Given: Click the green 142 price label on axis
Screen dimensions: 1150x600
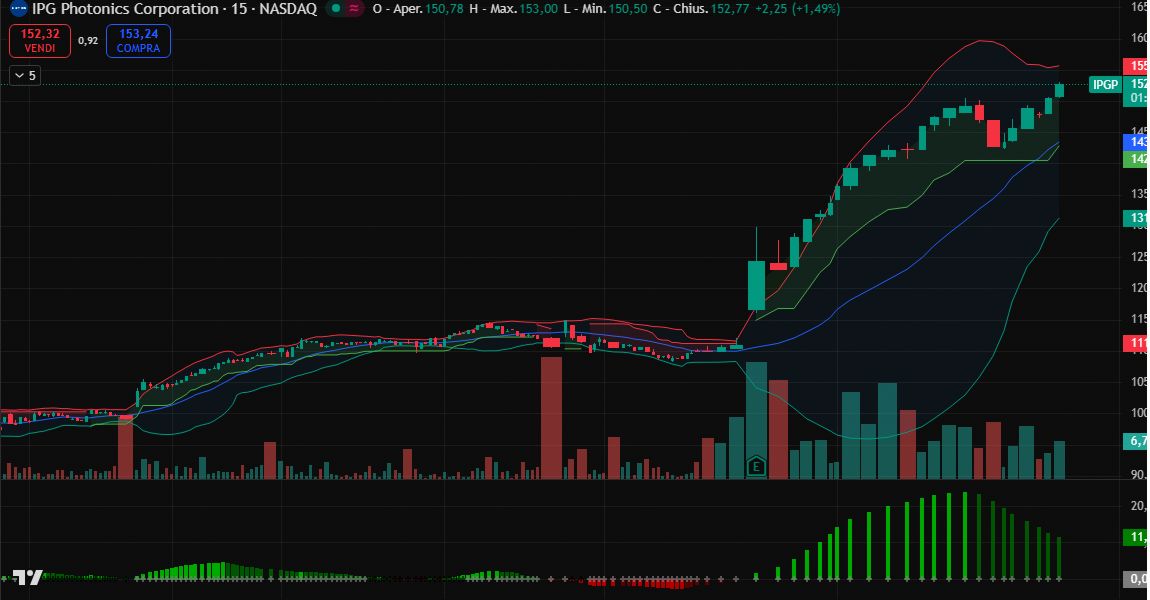Looking at the screenshot, I should click(1136, 158).
